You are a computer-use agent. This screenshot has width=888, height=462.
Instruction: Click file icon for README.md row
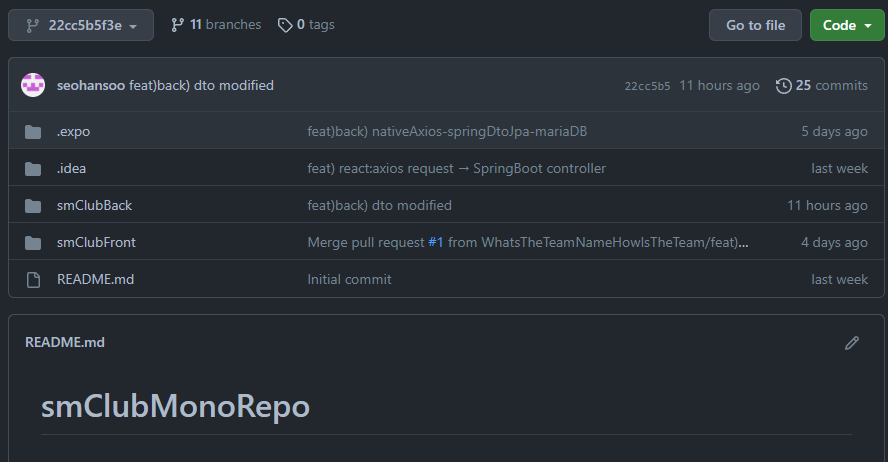(33, 280)
